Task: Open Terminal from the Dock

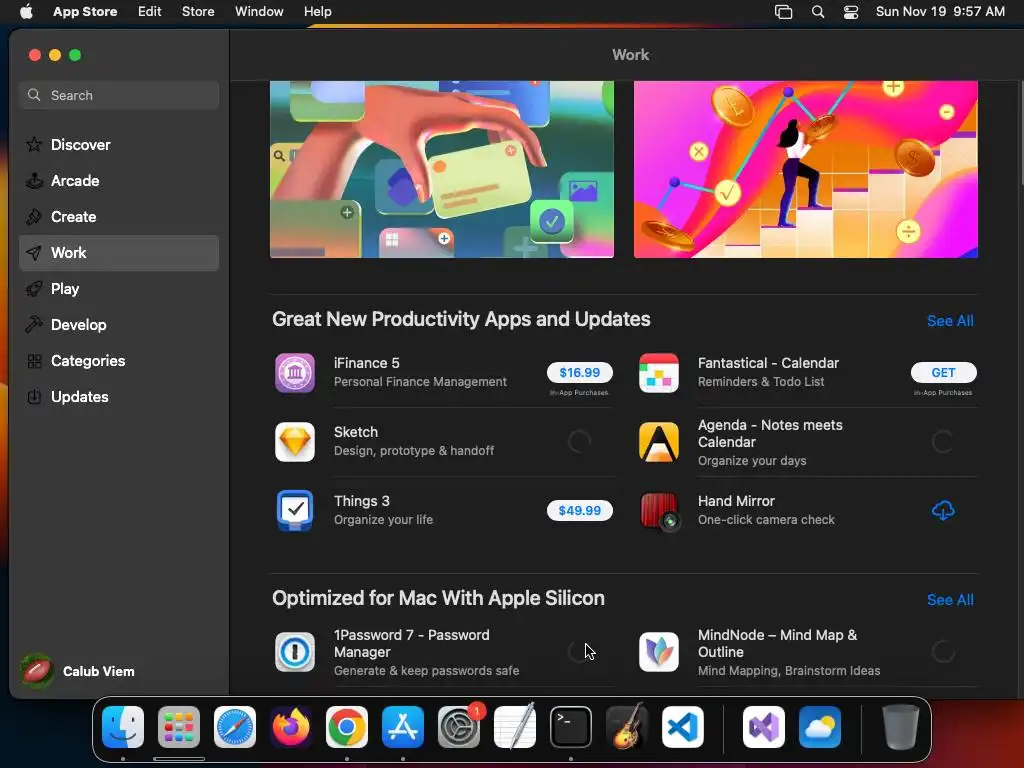Action: coord(571,727)
